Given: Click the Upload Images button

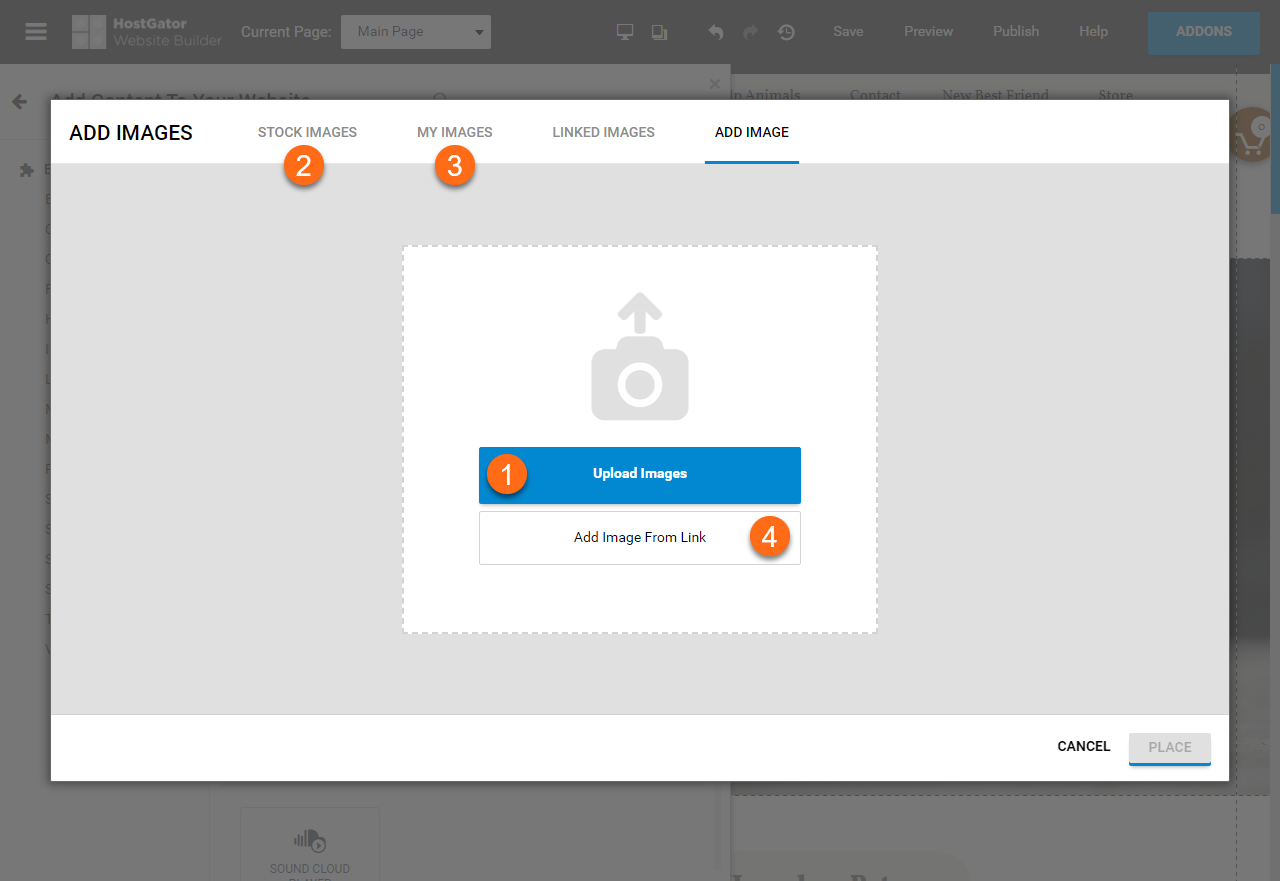Looking at the screenshot, I should (x=640, y=473).
